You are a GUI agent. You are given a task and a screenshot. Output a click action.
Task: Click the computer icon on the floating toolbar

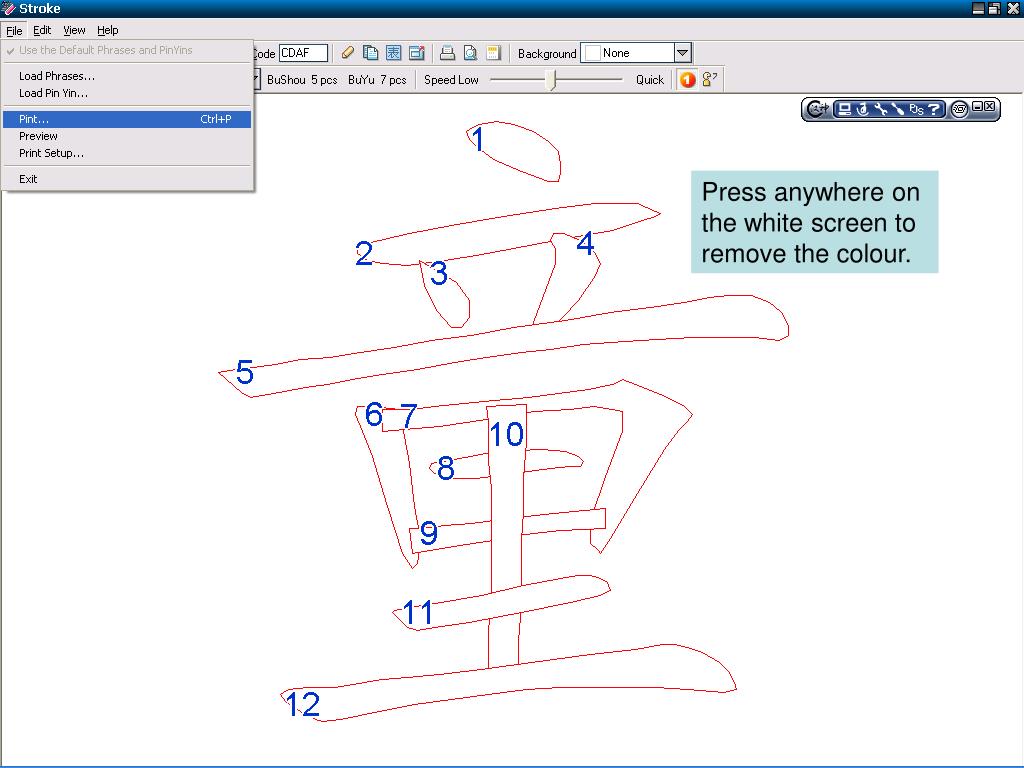click(844, 109)
